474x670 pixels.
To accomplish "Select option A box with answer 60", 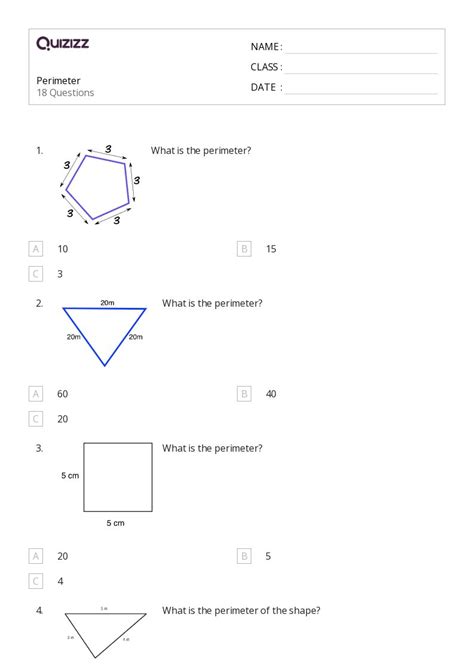I will tap(36, 394).
